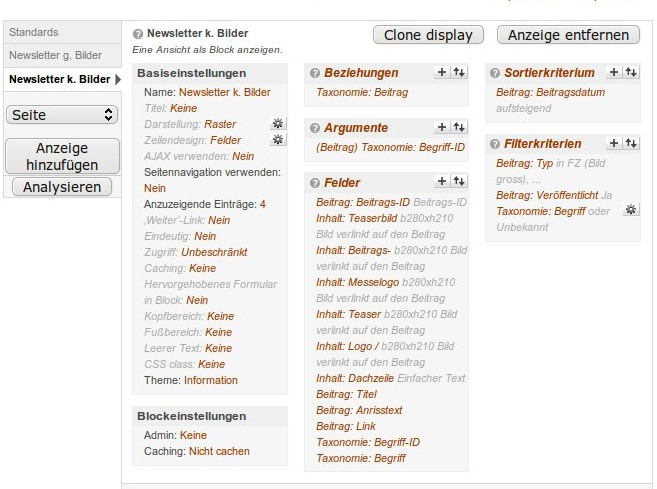
Task: Open the Caching: Nicht cachen link
Action: 219,452
